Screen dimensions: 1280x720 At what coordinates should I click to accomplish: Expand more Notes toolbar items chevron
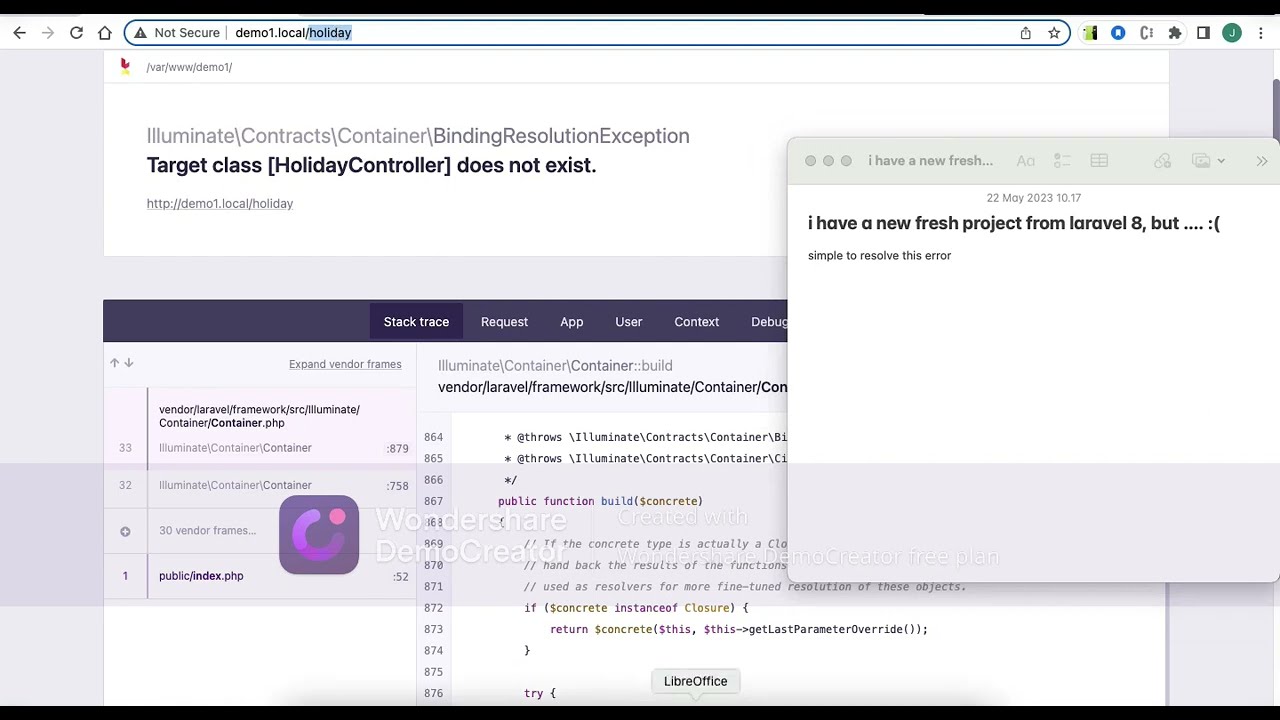click(1262, 161)
